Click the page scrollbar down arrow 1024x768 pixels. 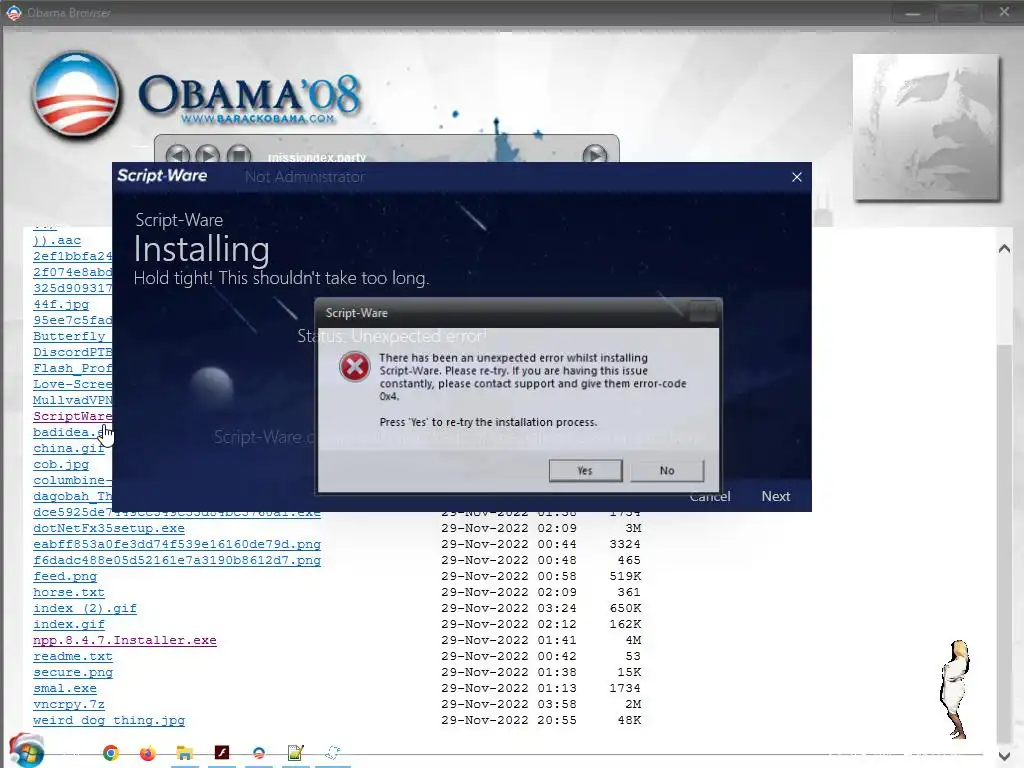tap(1004, 756)
